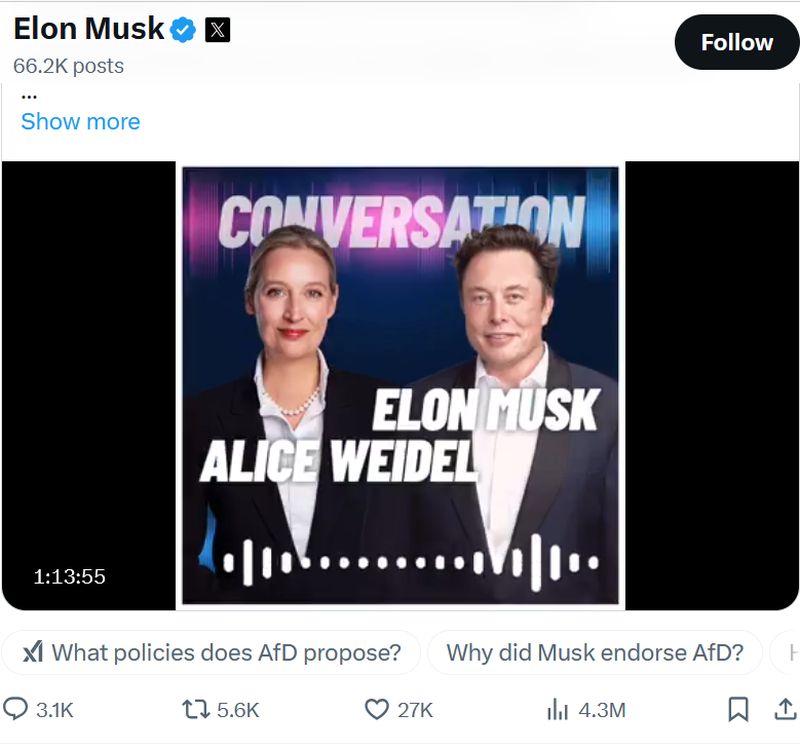The image size is (800, 749).
Task: Open the repost arrows menu
Action: coord(194,710)
